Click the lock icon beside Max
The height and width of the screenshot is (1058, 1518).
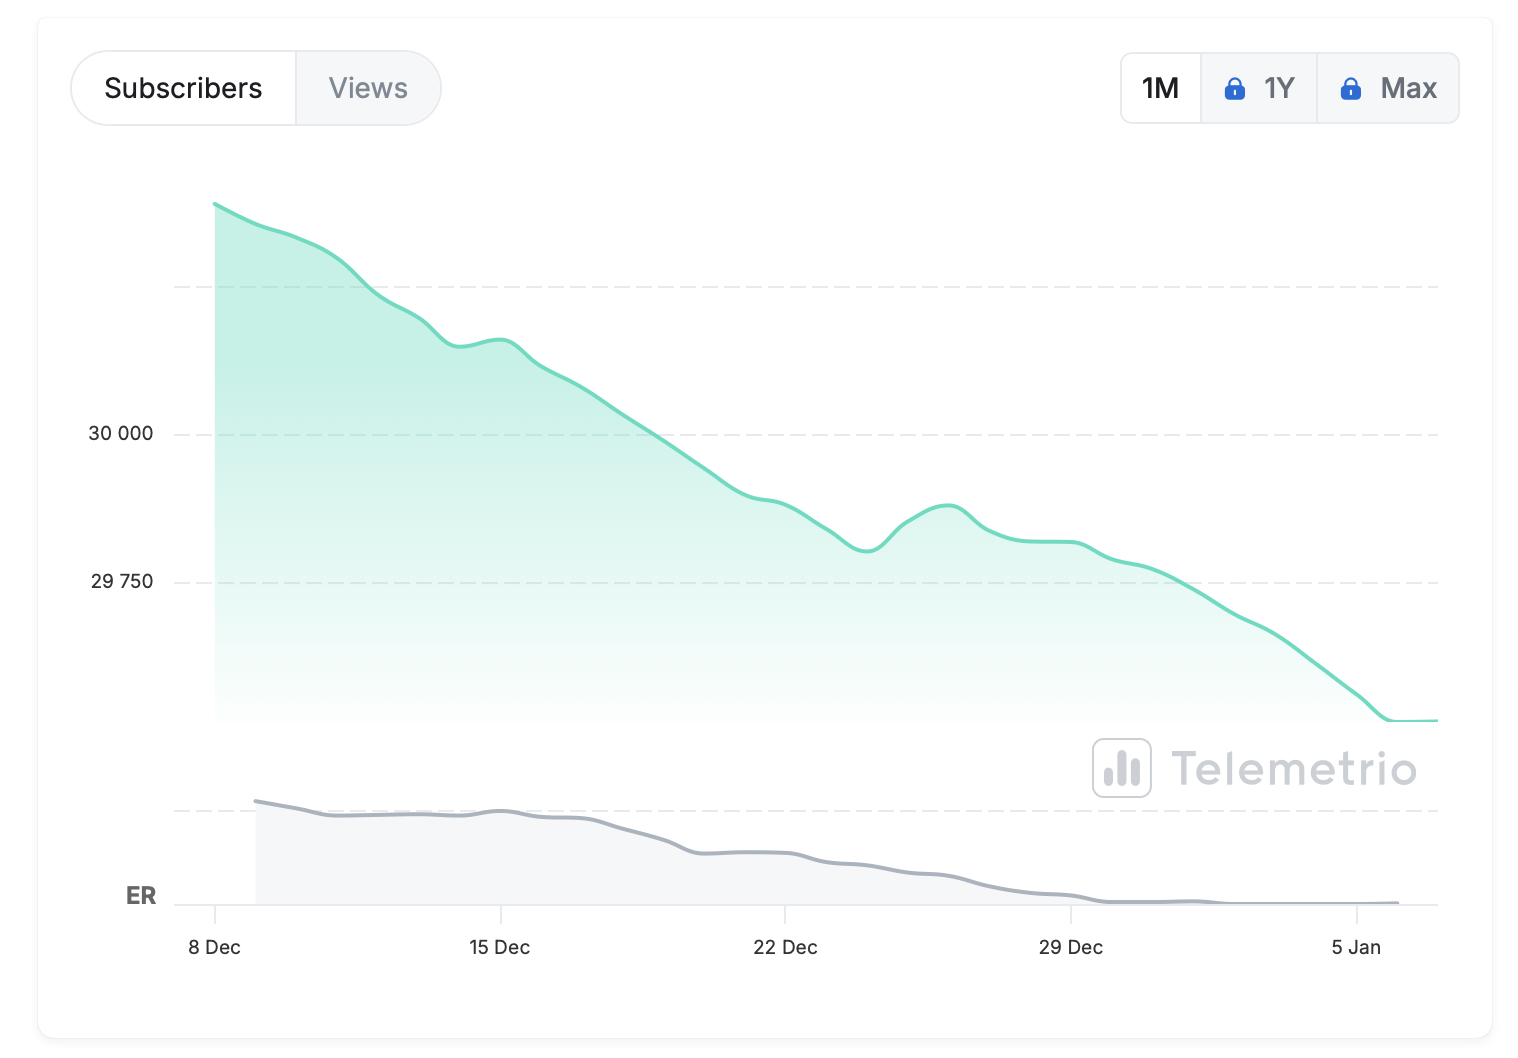(x=1351, y=89)
